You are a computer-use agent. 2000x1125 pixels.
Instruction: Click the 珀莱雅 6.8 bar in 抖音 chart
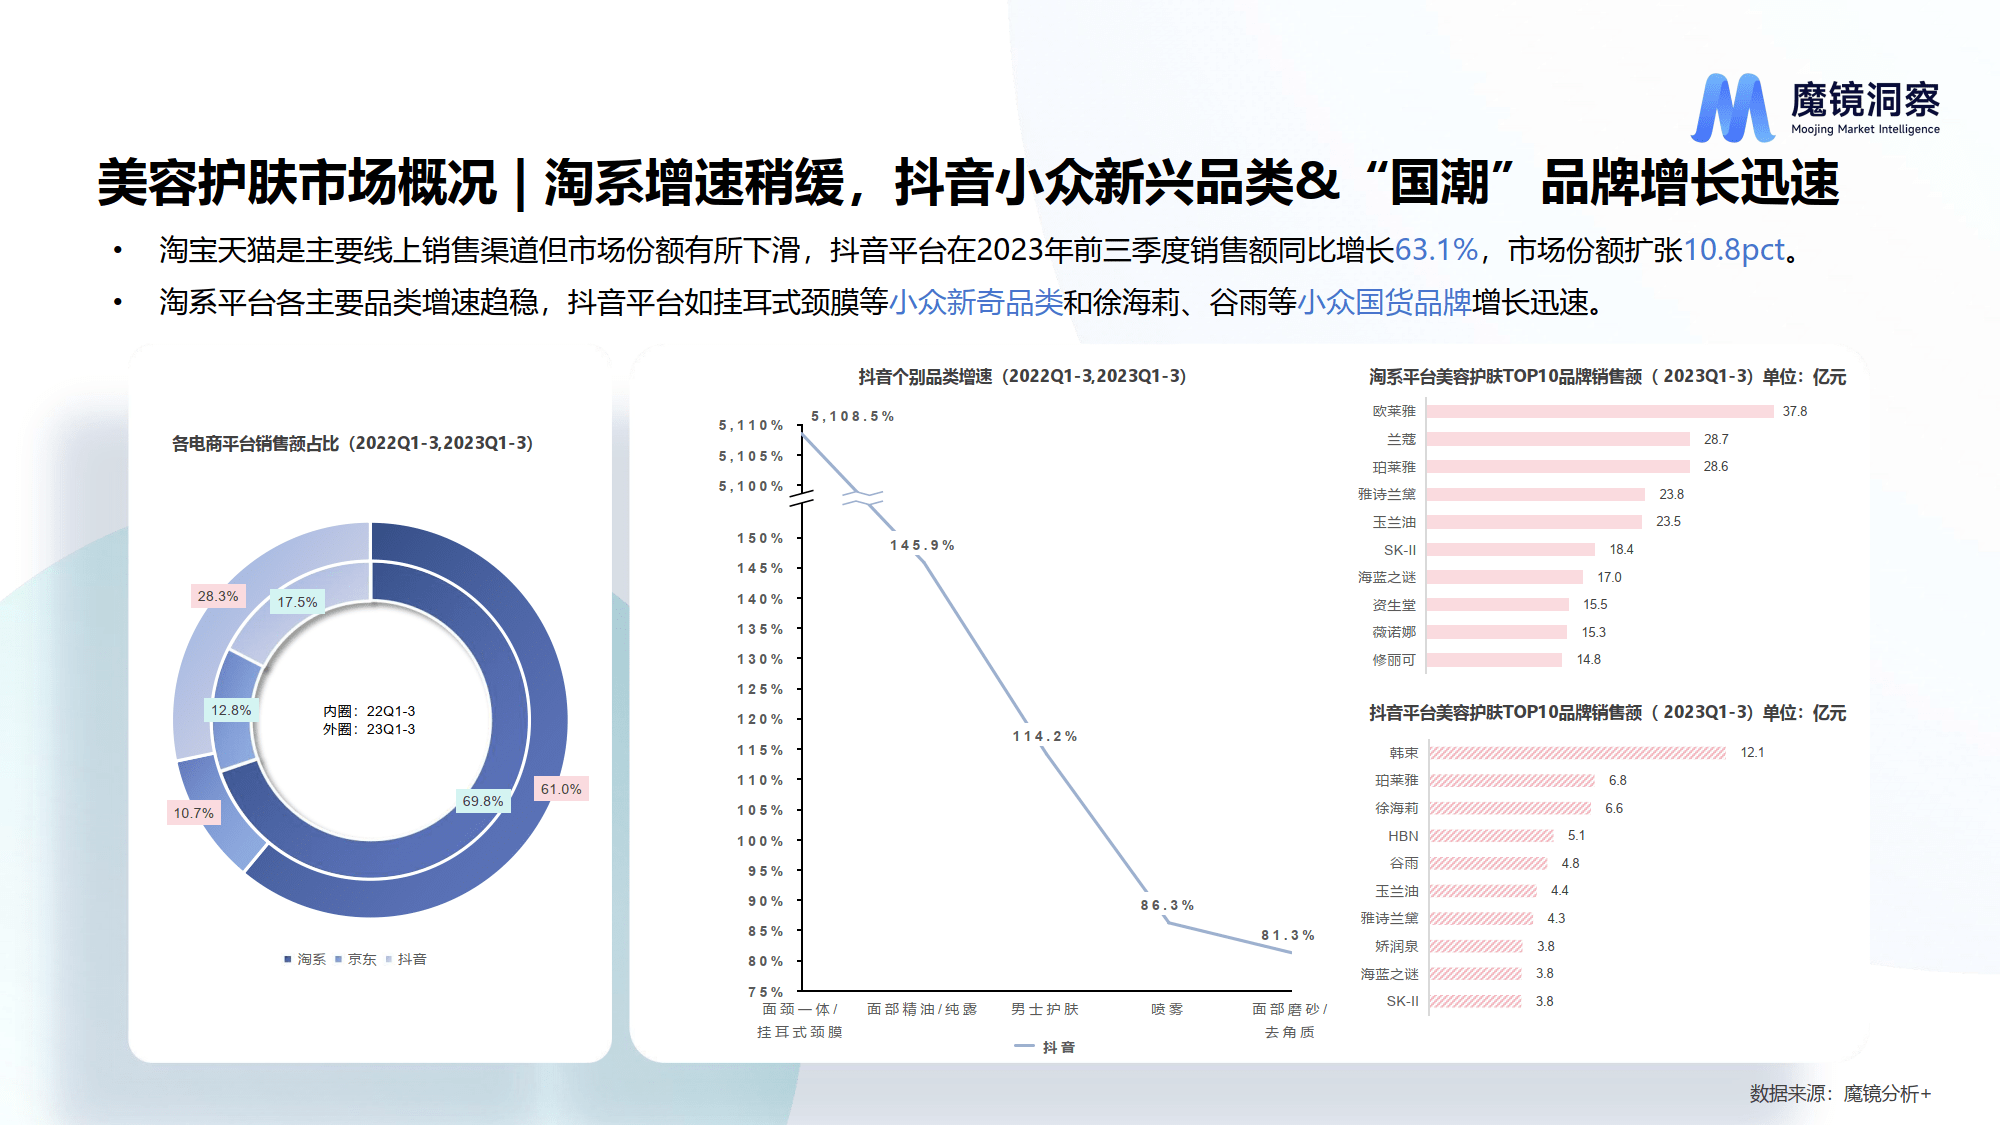[1512, 780]
